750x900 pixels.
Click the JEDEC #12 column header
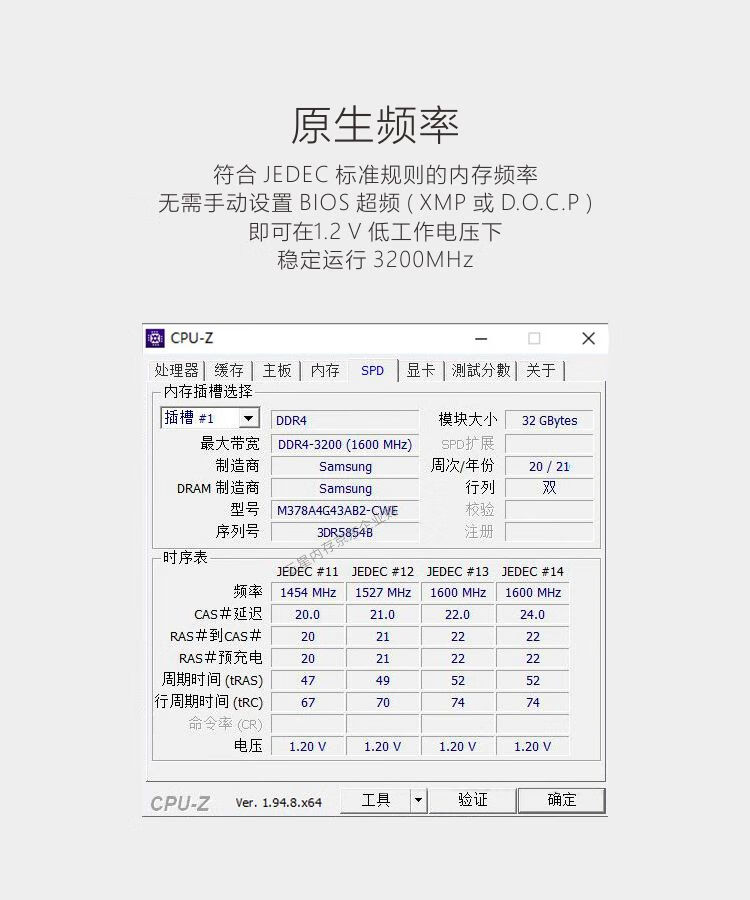[x=383, y=572]
